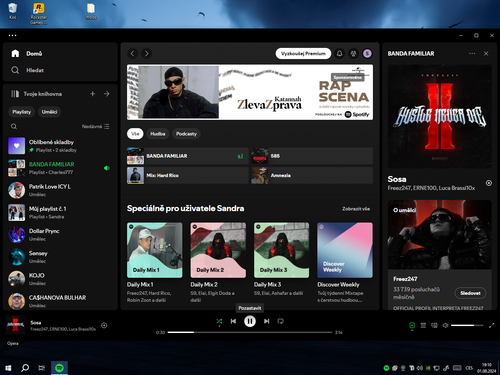Screen dimensions: 500x375
Task: Open the Domů home page
Action: coord(27,54)
